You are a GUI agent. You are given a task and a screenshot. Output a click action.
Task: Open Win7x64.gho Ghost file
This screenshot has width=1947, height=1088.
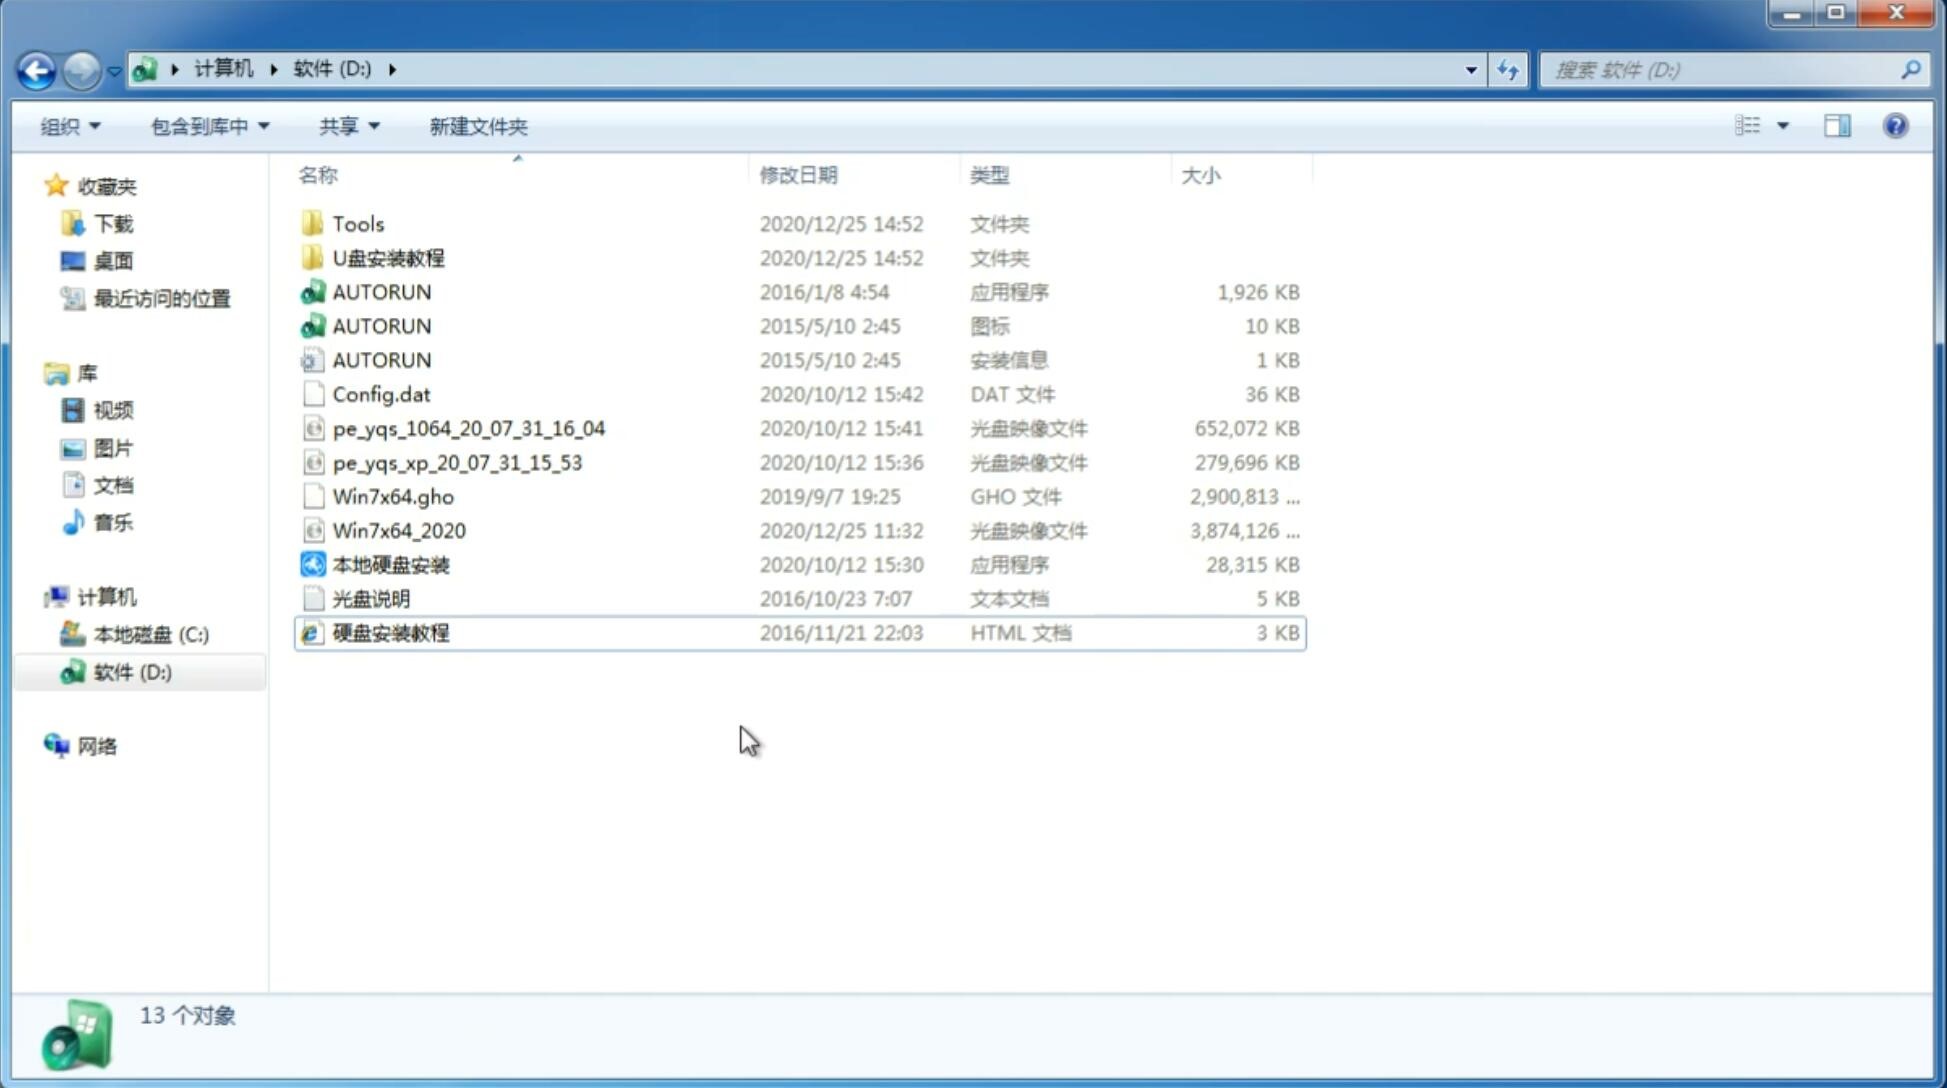pos(392,496)
